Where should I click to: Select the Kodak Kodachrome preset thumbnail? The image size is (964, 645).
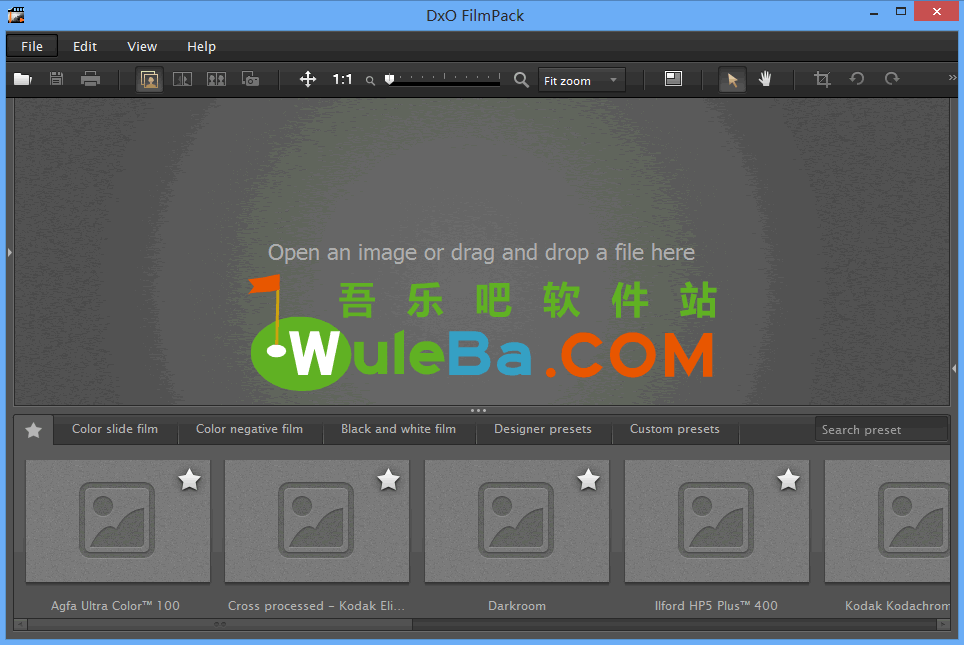887,521
